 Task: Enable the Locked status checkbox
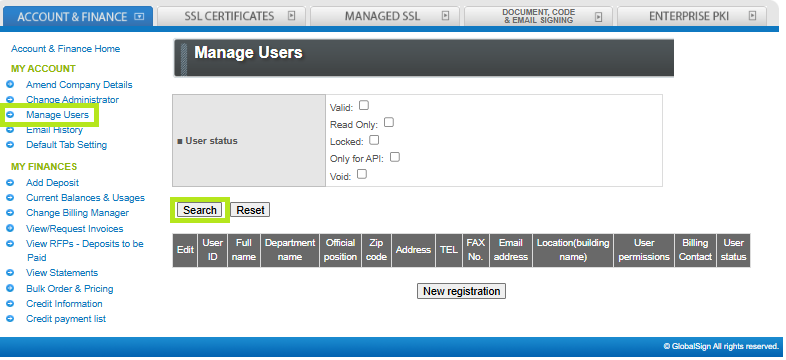tap(374, 140)
